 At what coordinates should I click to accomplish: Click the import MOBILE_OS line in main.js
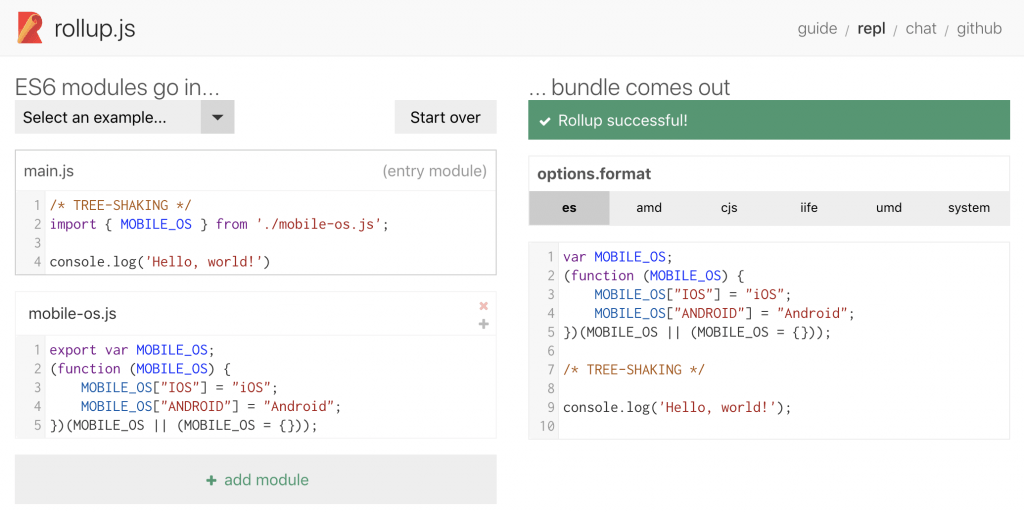tap(219, 224)
